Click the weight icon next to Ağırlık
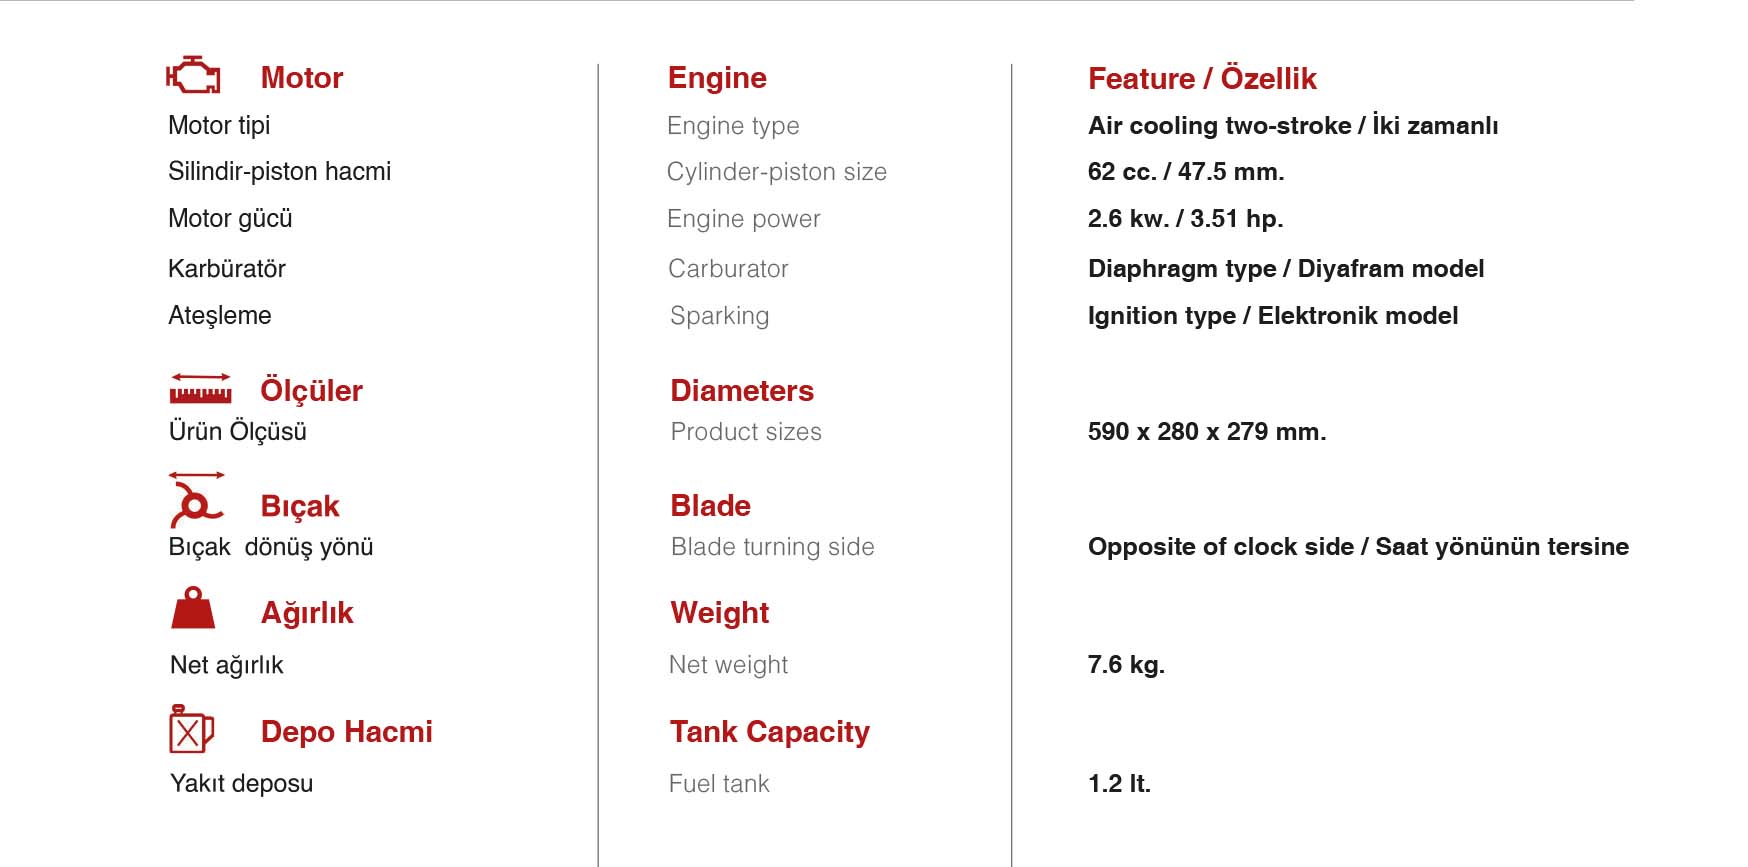 click(x=193, y=608)
